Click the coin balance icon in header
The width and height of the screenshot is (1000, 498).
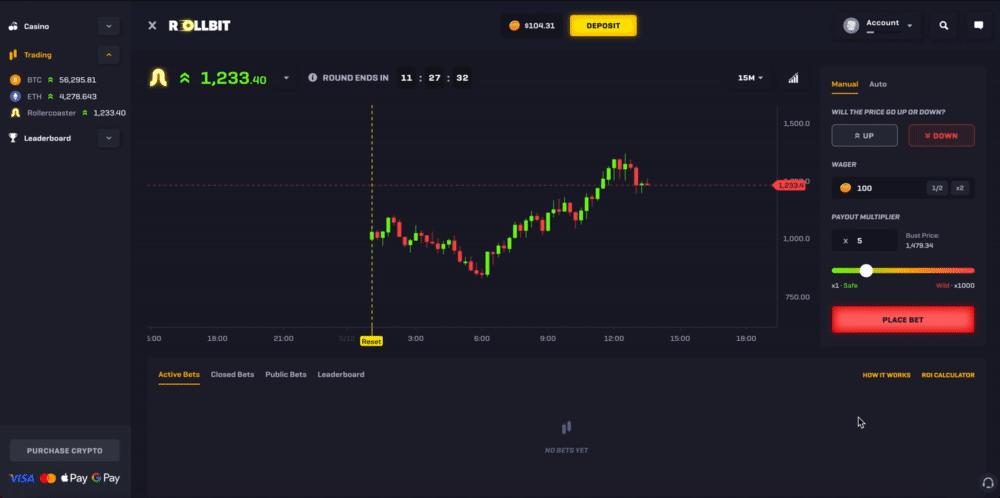pos(514,26)
